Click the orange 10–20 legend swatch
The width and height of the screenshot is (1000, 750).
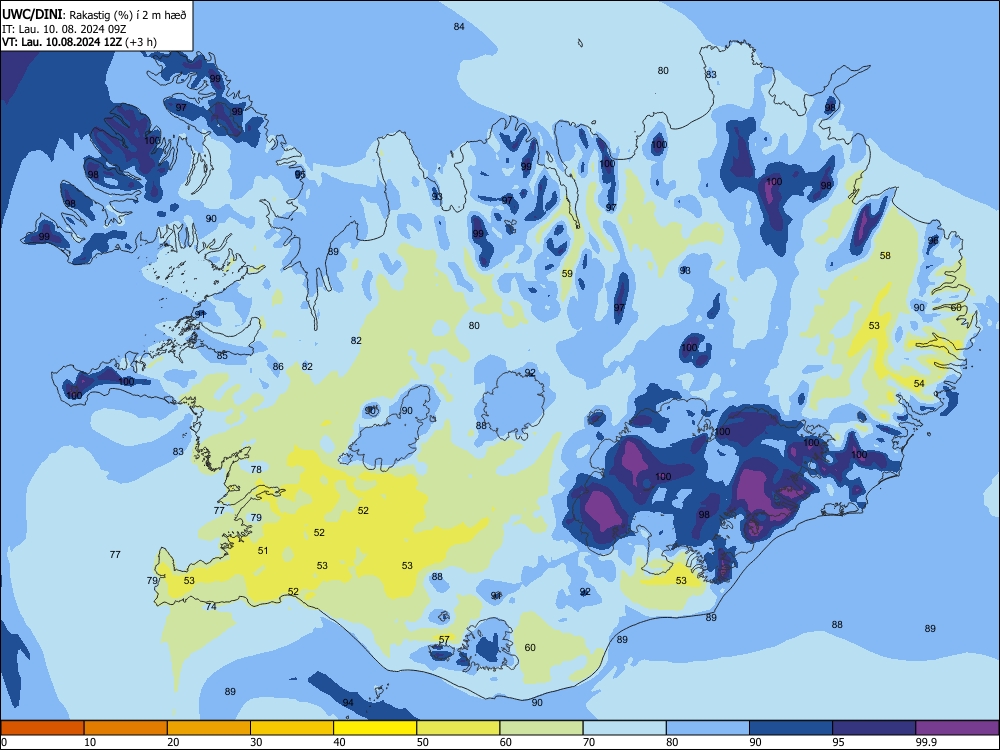pos(126,728)
